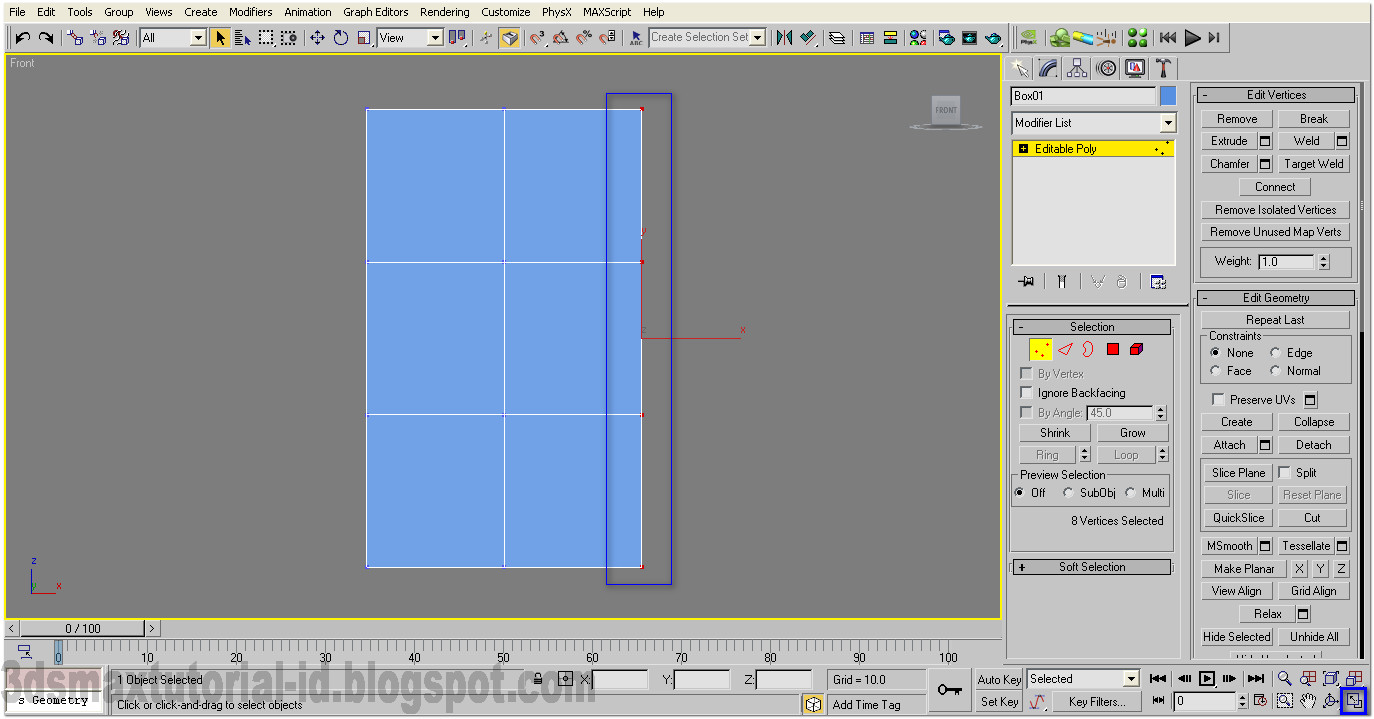Screen dimensions: 1374x719
Task: Select the Edge sub-object icon
Action: click(x=1064, y=349)
